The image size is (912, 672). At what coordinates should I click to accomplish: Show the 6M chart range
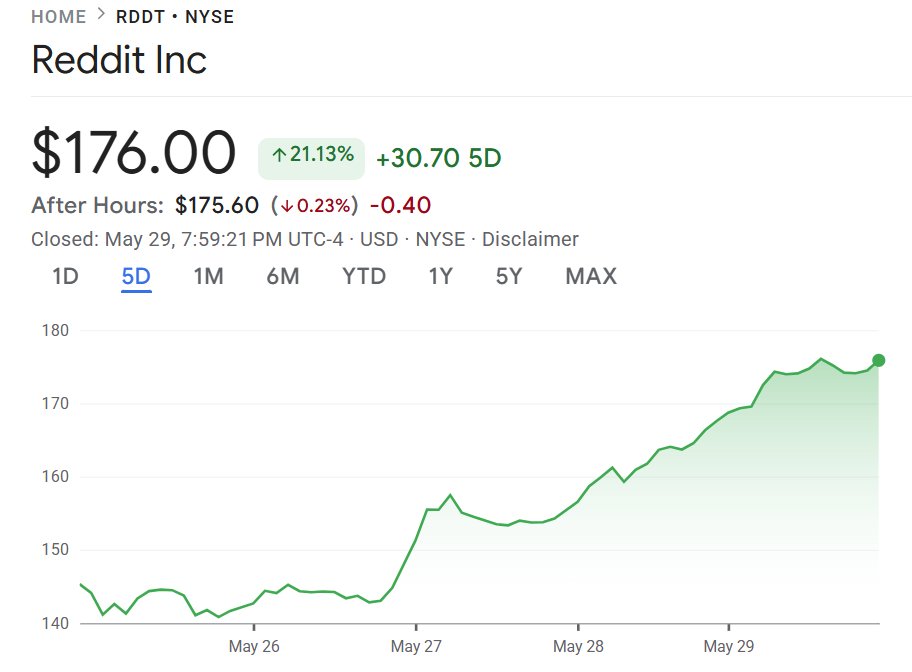tap(283, 276)
